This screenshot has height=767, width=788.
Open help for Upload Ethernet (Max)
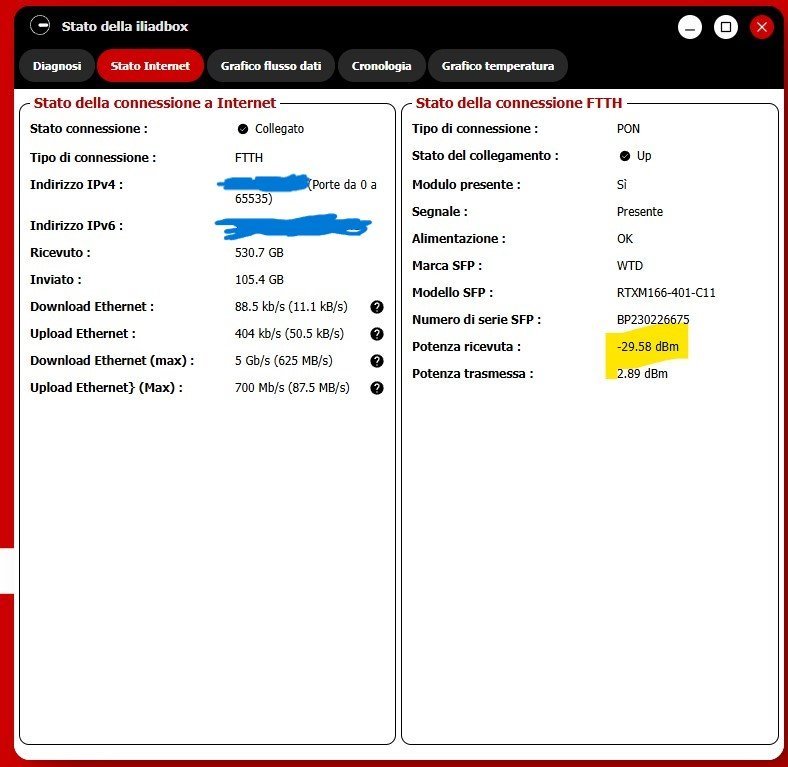click(377, 388)
